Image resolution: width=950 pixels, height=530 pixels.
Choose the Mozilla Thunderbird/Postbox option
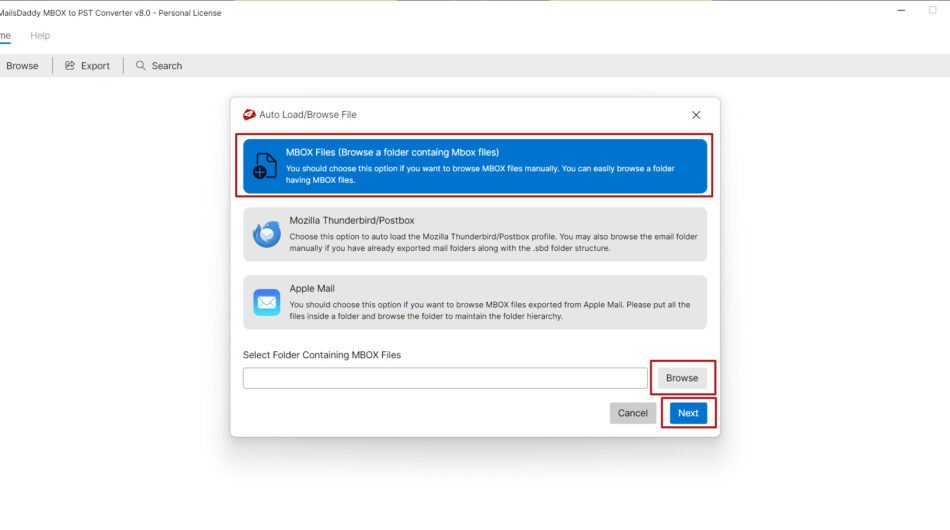point(474,234)
